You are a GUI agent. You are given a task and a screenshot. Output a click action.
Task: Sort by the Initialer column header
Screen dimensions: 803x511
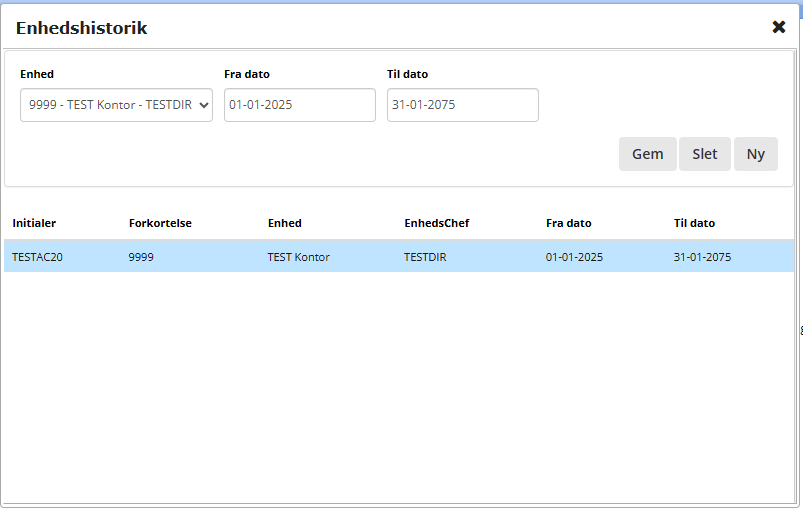pos(34,223)
